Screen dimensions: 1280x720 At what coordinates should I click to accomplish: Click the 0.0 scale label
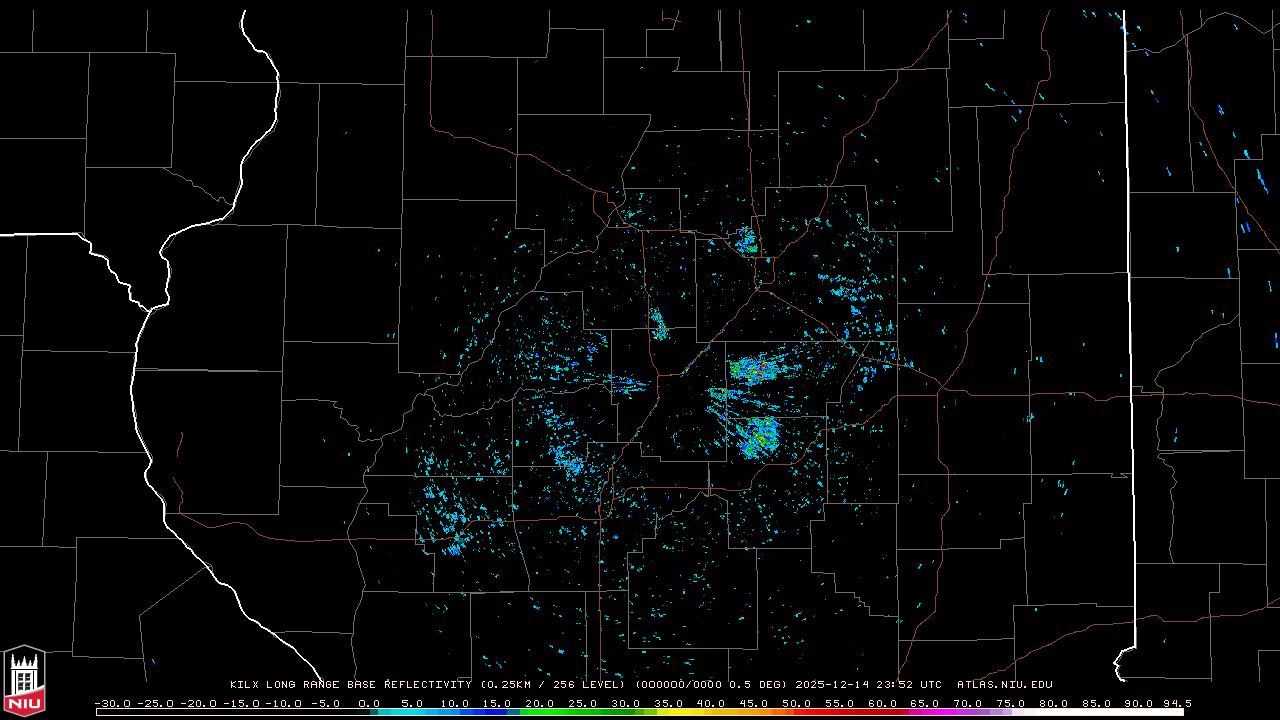(368, 703)
